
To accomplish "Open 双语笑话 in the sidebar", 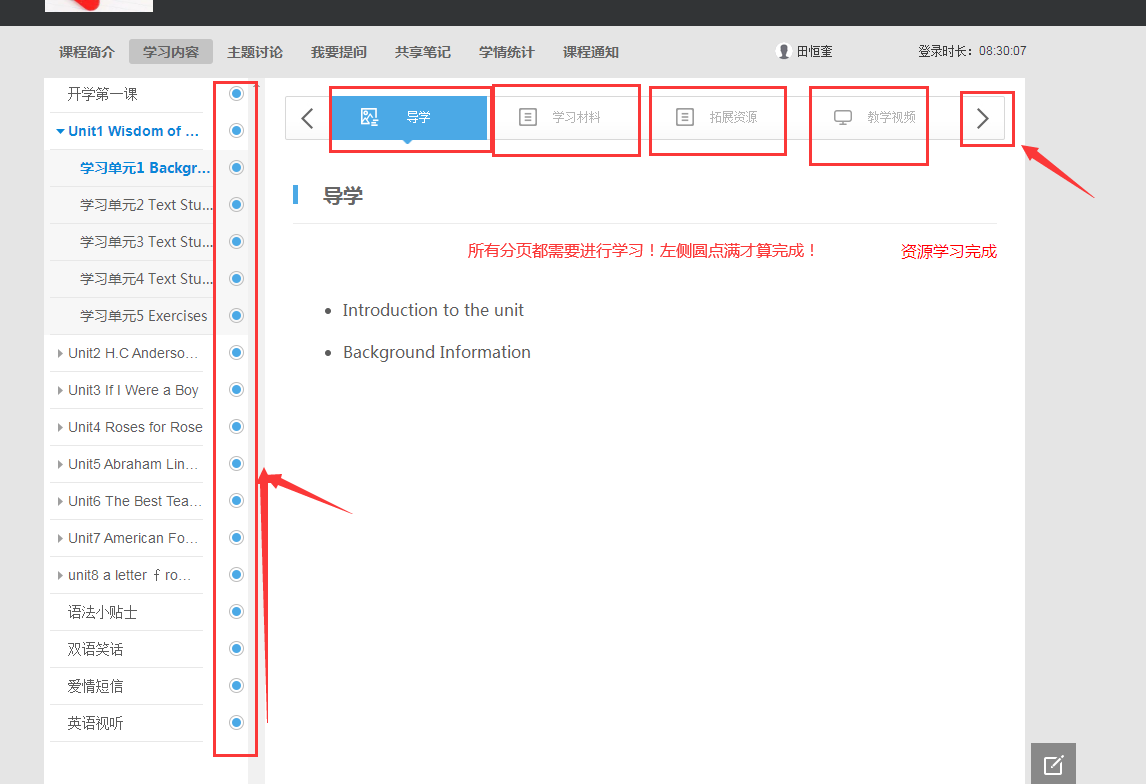I will click(96, 649).
